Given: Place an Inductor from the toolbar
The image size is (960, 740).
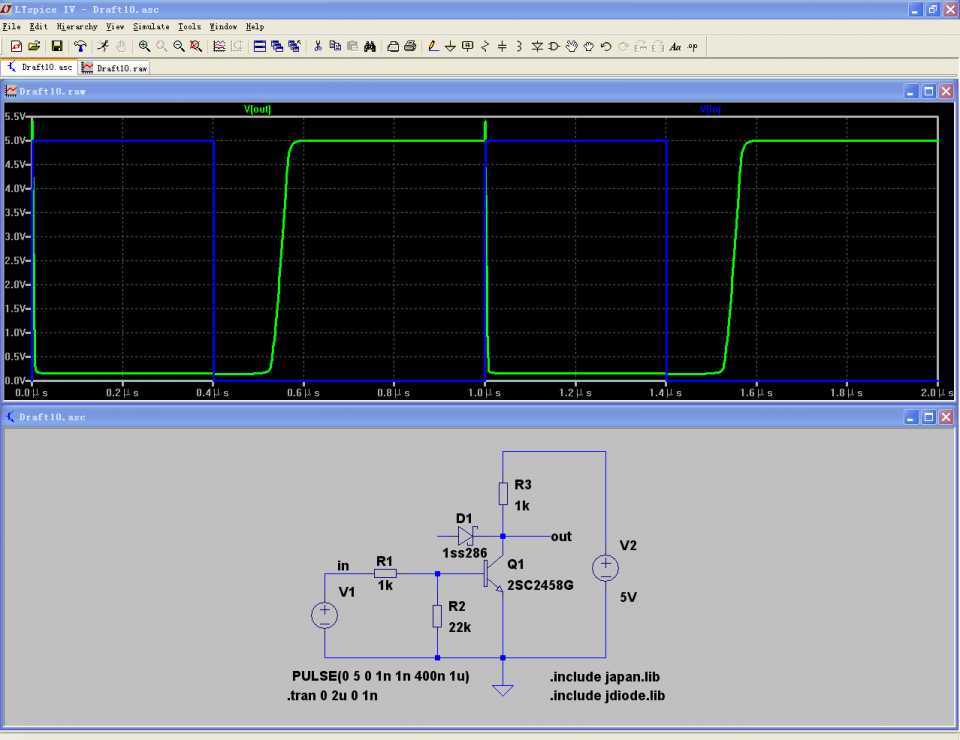Looking at the screenshot, I should tap(519, 46).
